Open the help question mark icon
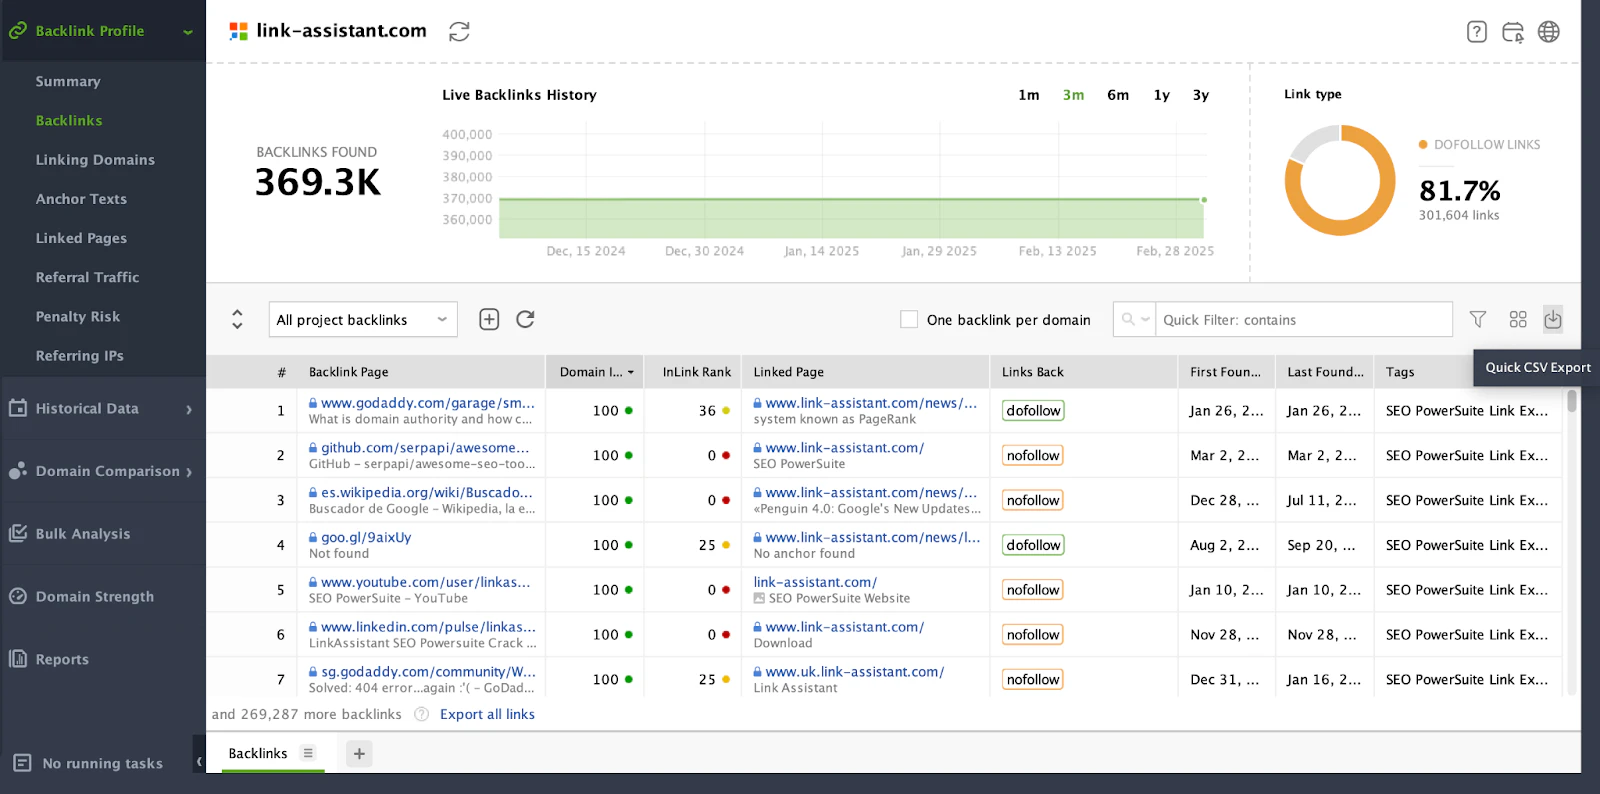Image resolution: width=1600 pixels, height=794 pixels. [x=1477, y=32]
